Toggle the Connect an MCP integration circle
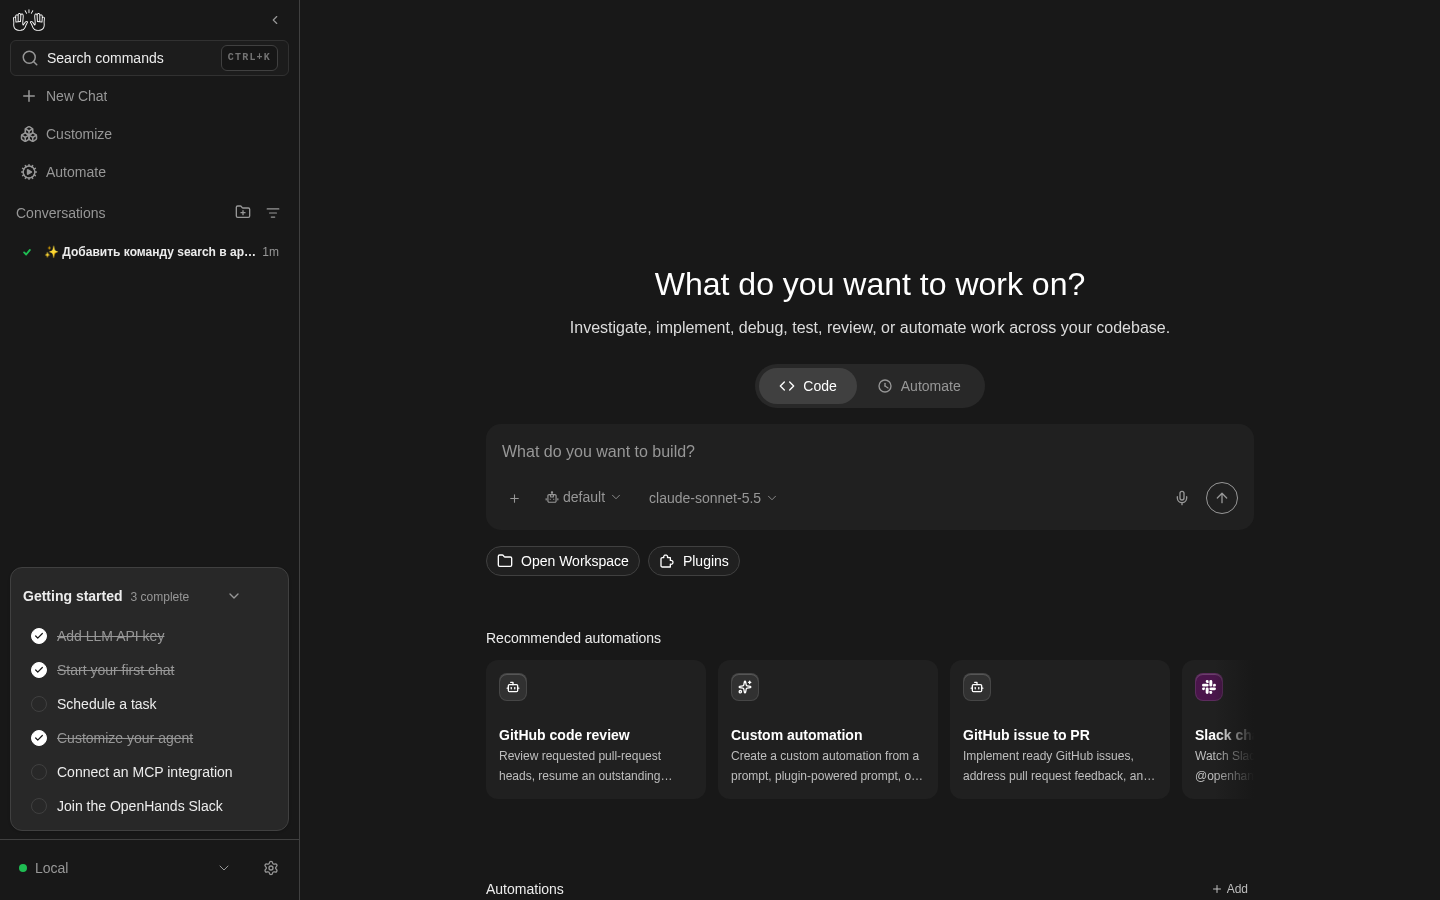This screenshot has height=900, width=1440. 39,772
